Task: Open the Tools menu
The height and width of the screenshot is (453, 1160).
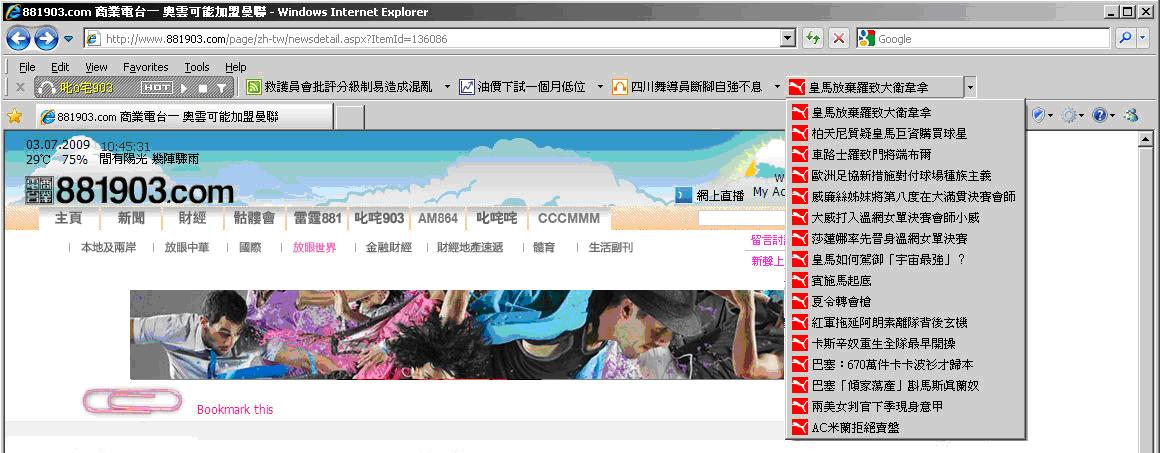Action: click(x=197, y=67)
